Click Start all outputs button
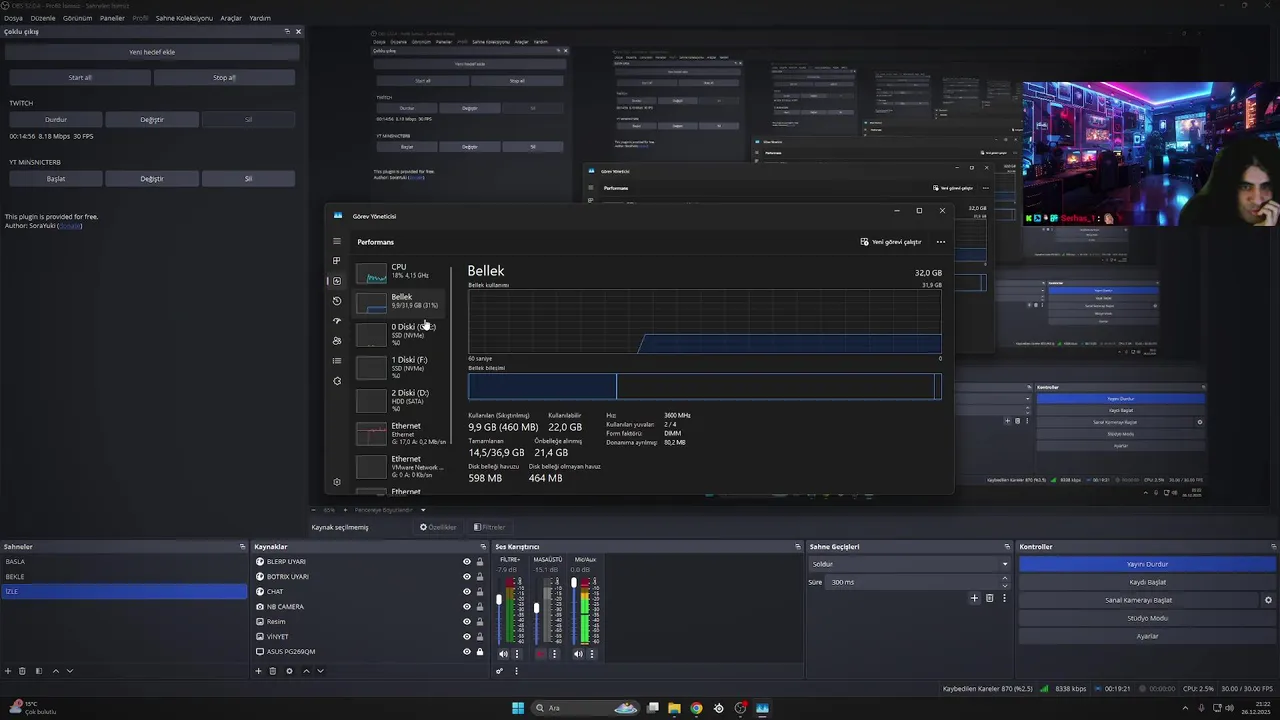The height and width of the screenshot is (720, 1280). 80,78
